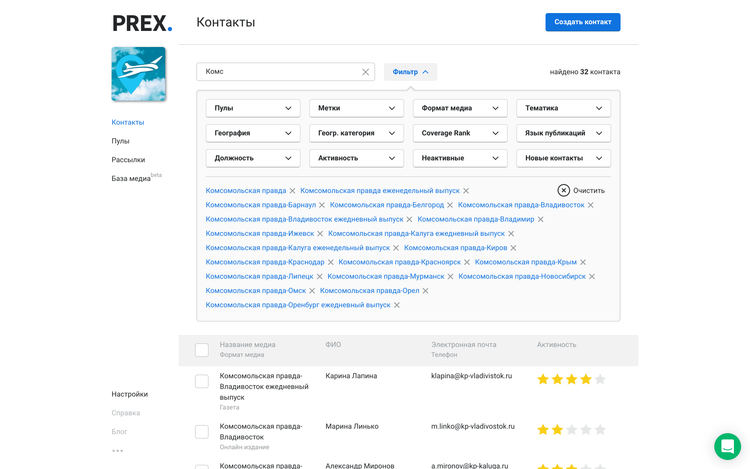Click the Комсомольская правда-Барнаул tag link

point(261,205)
